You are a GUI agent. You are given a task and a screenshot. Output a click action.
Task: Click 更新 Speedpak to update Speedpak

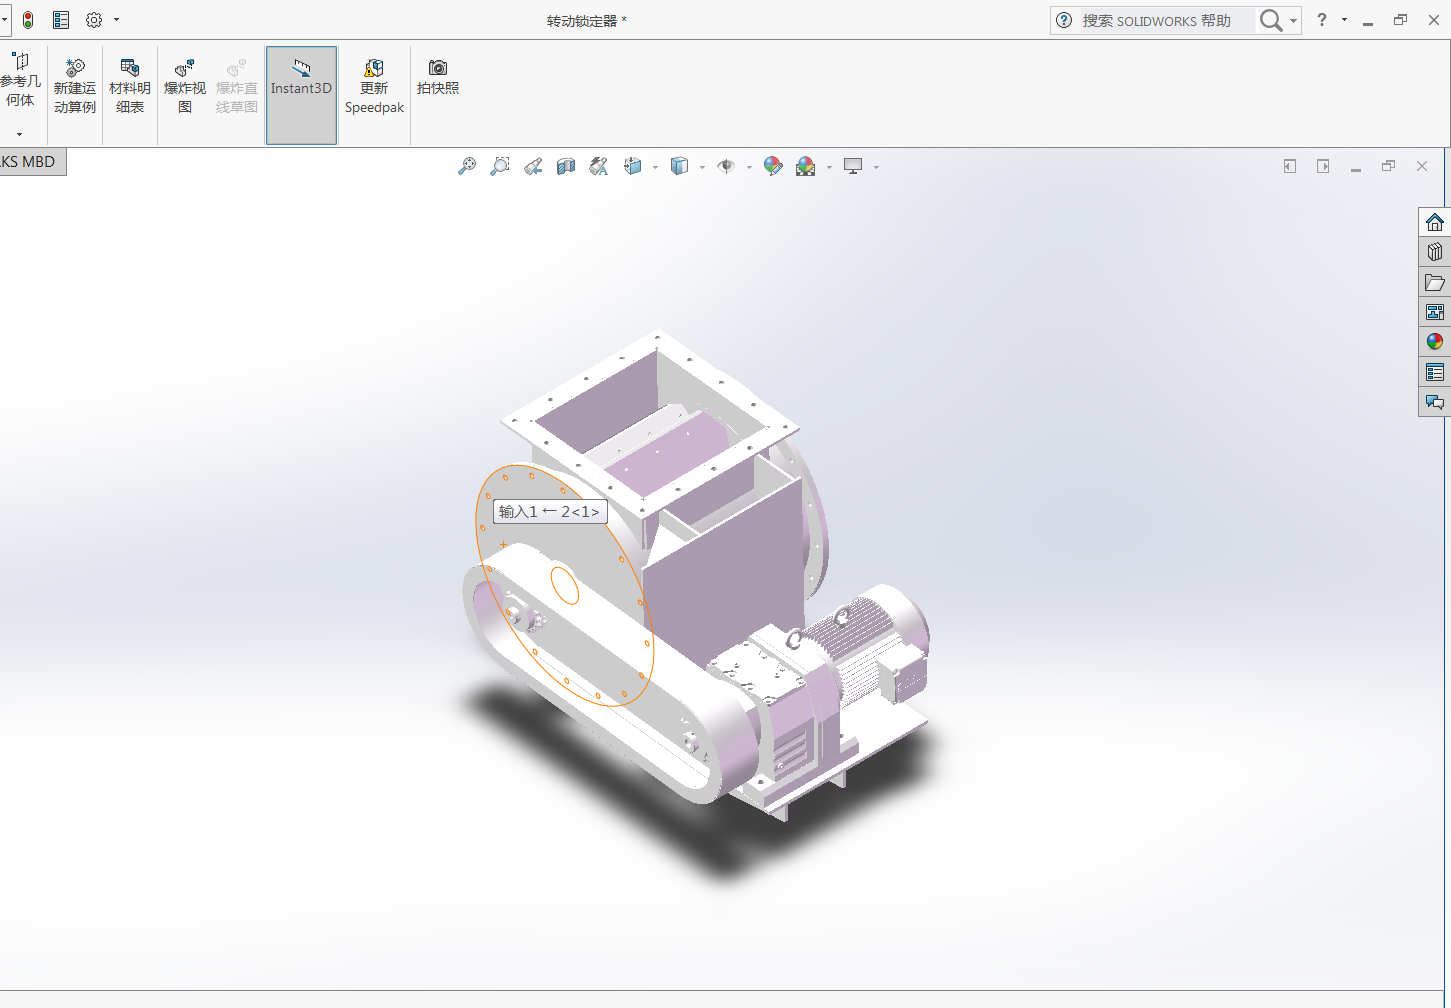pos(374,86)
